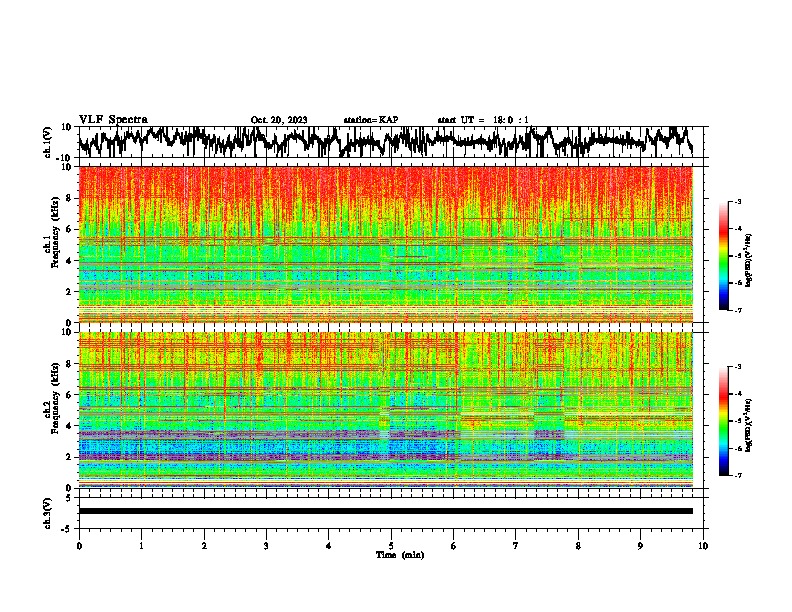The height and width of the screenshot is (612, 792).
Task: Click the ch.2 spectrogram panel
Action: tap(385, 410)
